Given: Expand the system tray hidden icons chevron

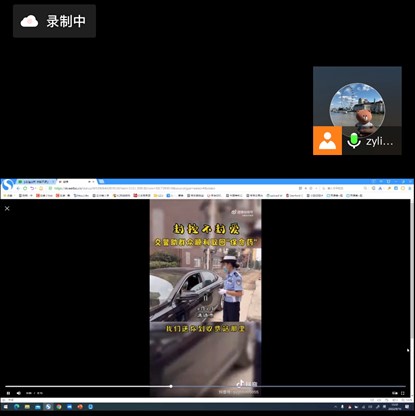Looking at the screenshot, I should [x=335, y=407].
